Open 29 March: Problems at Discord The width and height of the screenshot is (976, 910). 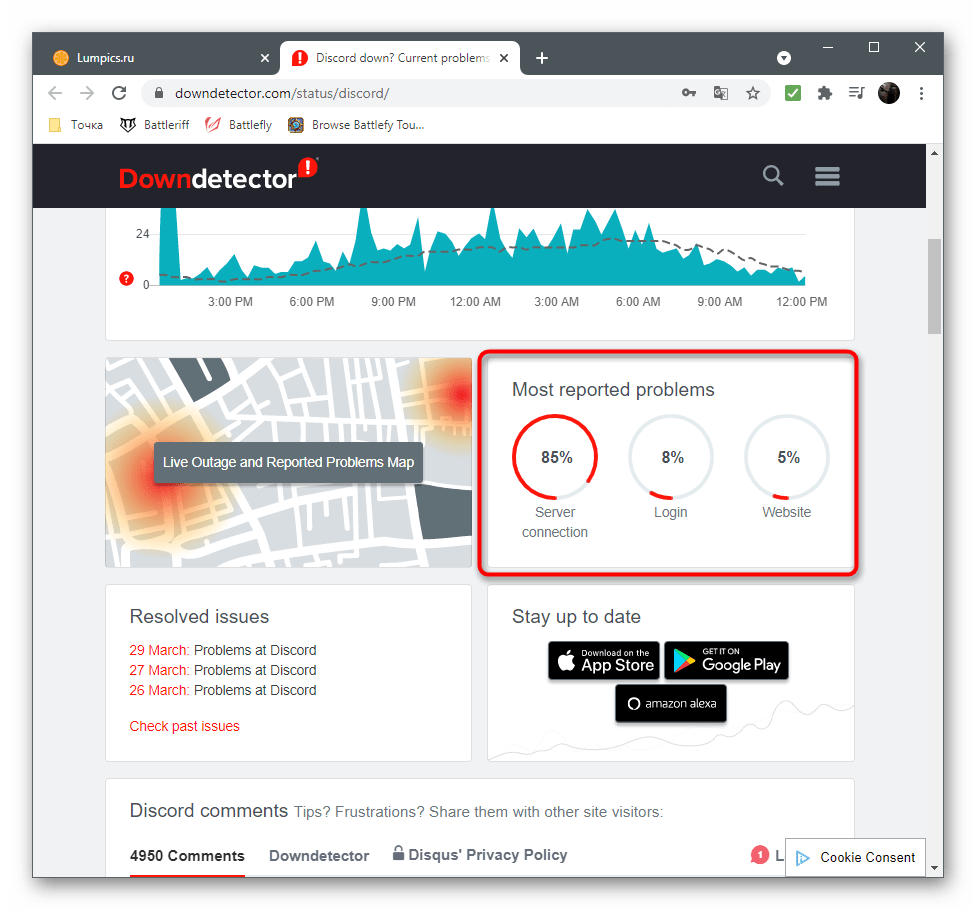pyautogui.click(x=223, y=650)
